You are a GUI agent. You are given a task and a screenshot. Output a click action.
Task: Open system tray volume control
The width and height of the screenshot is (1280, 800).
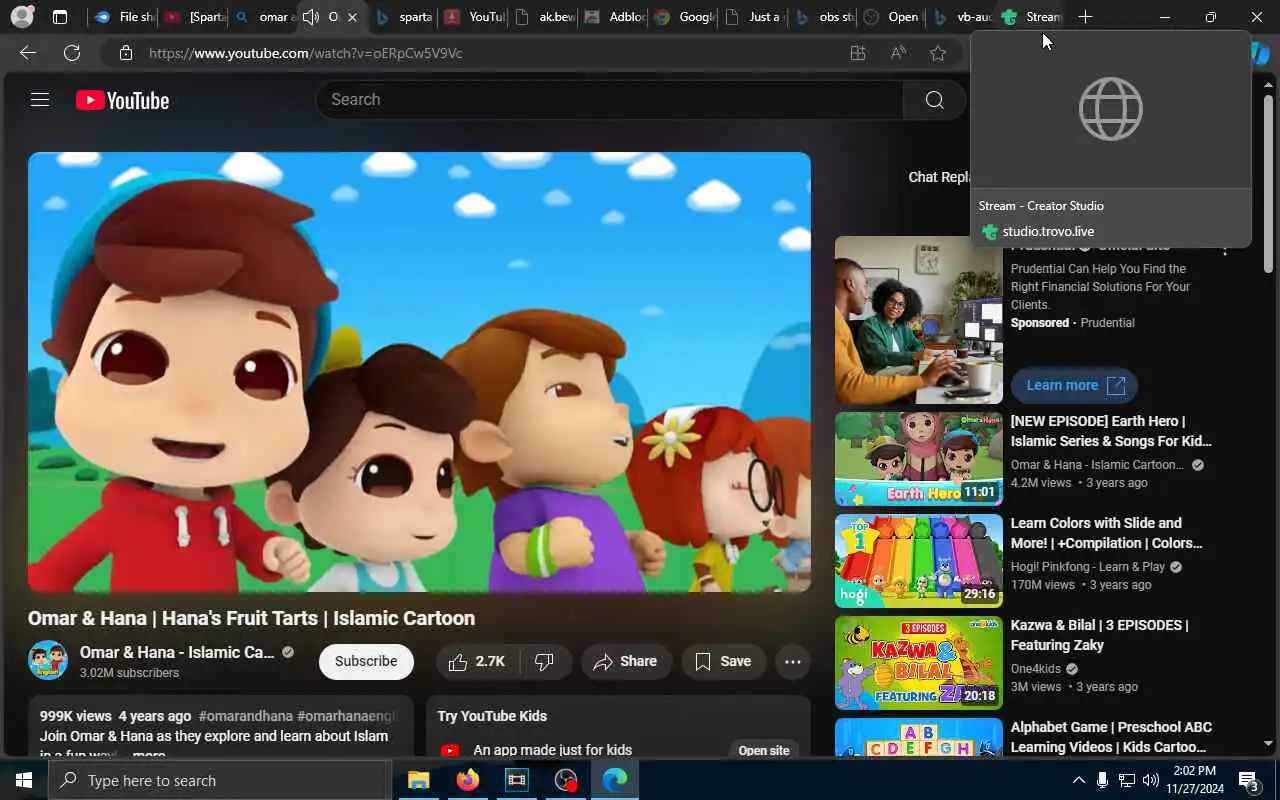(x=1151, y=780)
